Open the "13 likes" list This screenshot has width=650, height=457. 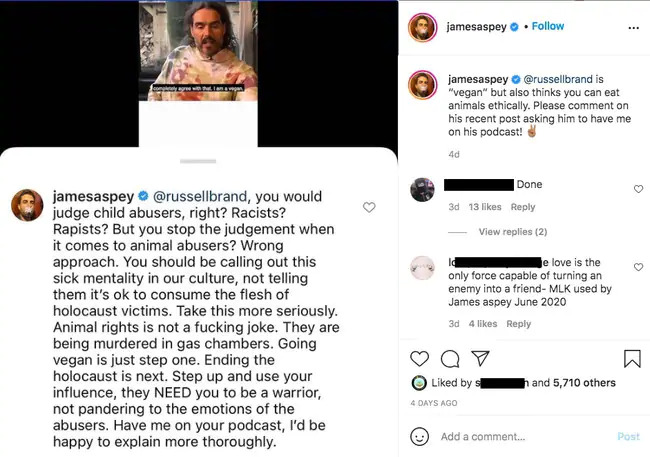tap(485, 208)
